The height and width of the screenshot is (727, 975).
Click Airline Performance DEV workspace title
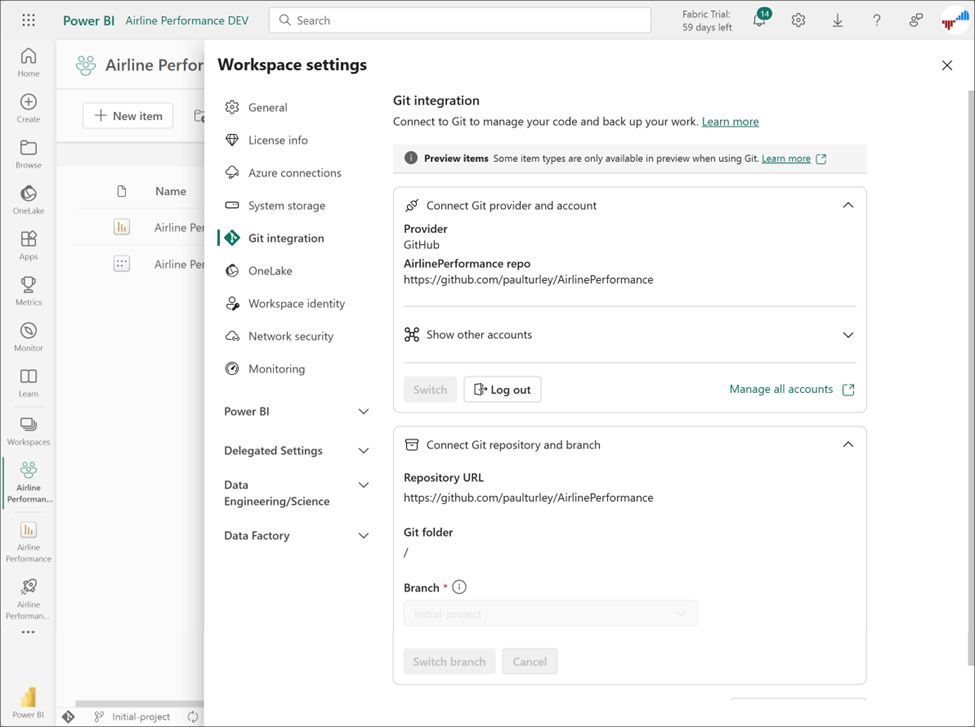(187, 21)
